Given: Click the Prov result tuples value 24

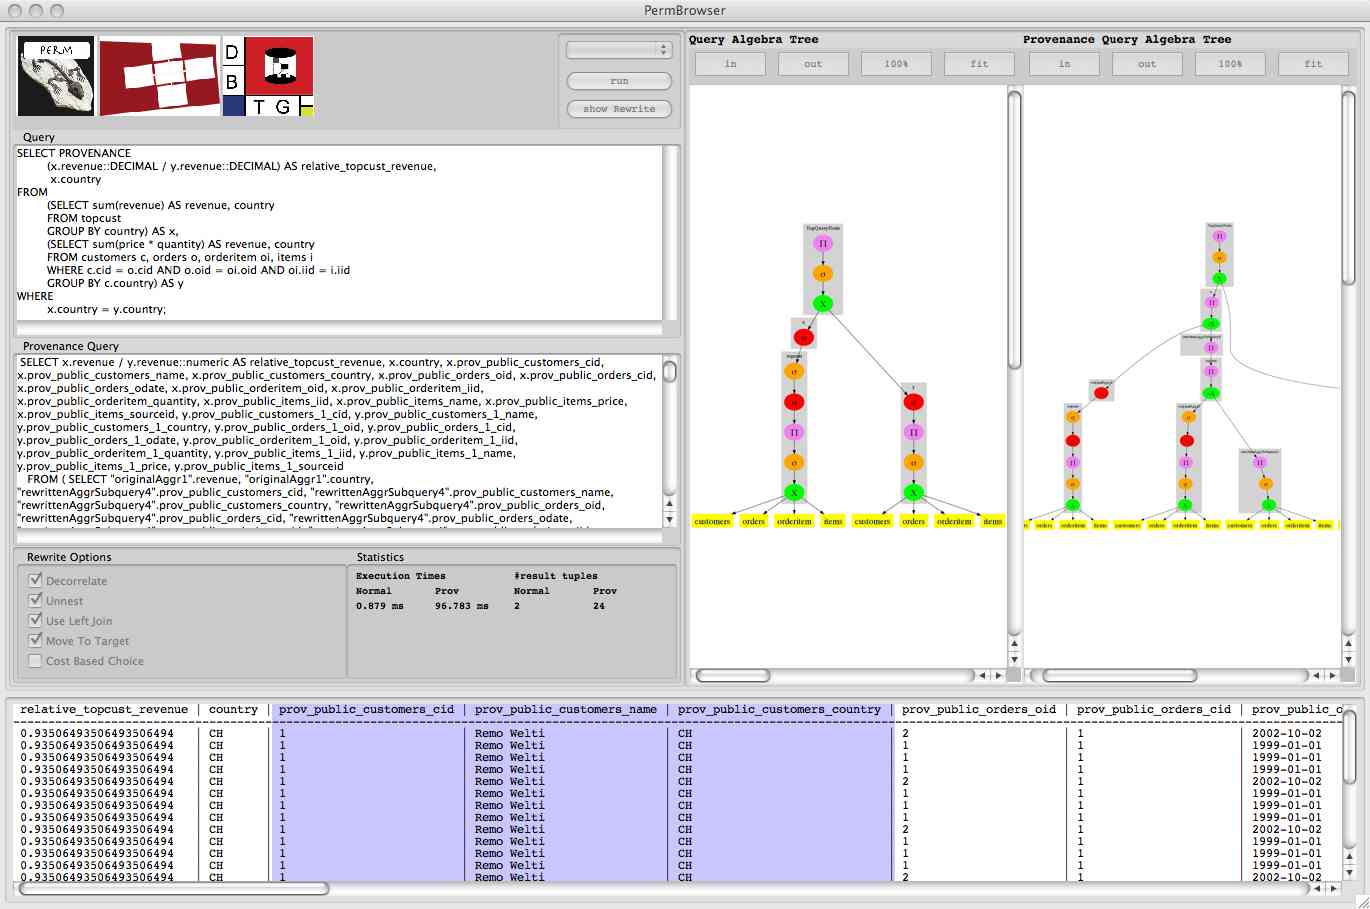Looking at the screenshot, I should pyautogui.click(x=599, y=606).
